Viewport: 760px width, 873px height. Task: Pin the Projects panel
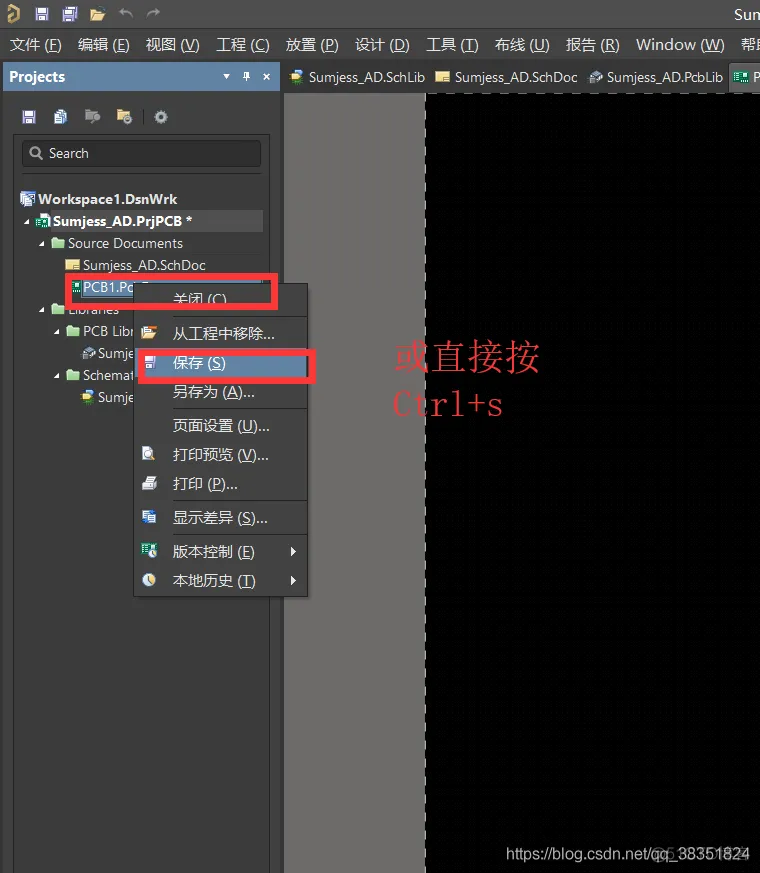click(x=246, y=76)
